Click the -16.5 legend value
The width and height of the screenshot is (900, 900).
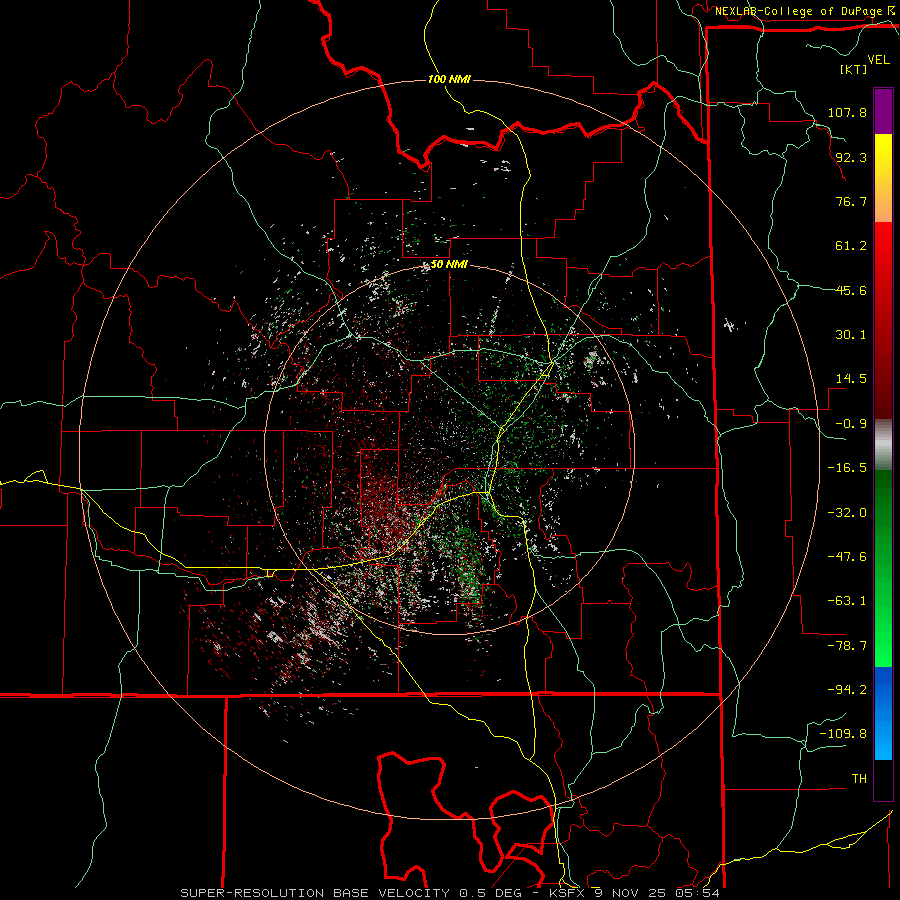pyautogui.click(x=847, y=468)
